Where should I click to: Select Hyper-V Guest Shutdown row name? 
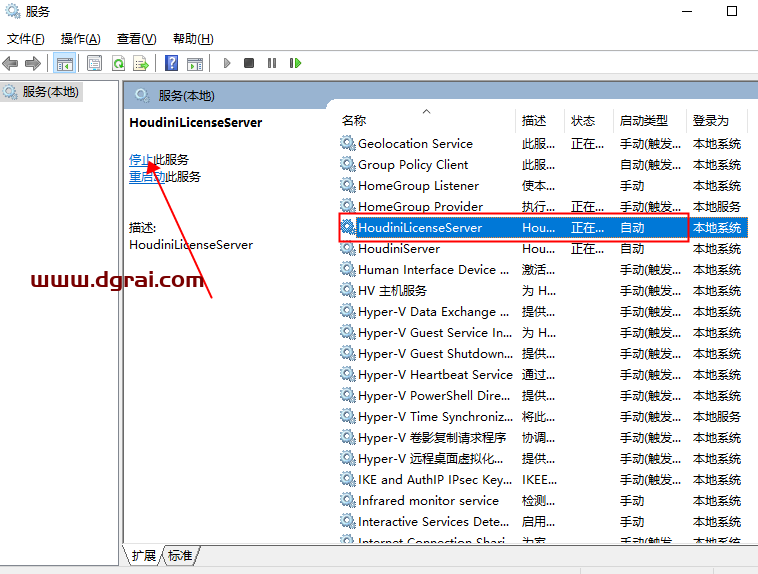click(x=435, y=354)
